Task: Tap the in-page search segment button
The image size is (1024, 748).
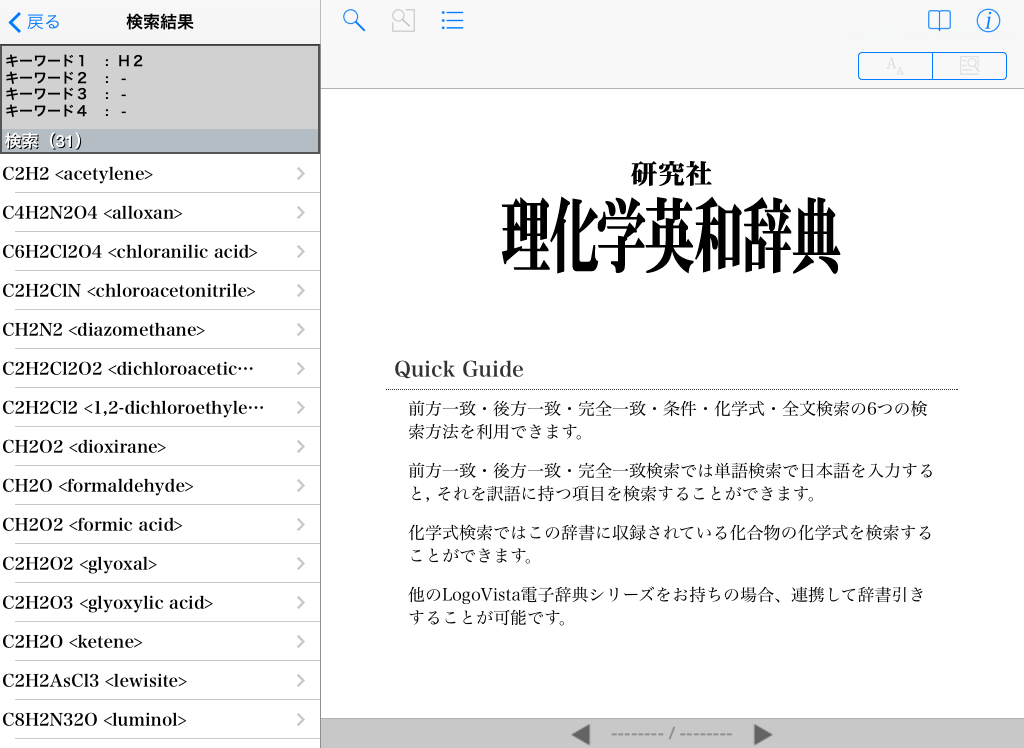Action: [x=969, y=66]
